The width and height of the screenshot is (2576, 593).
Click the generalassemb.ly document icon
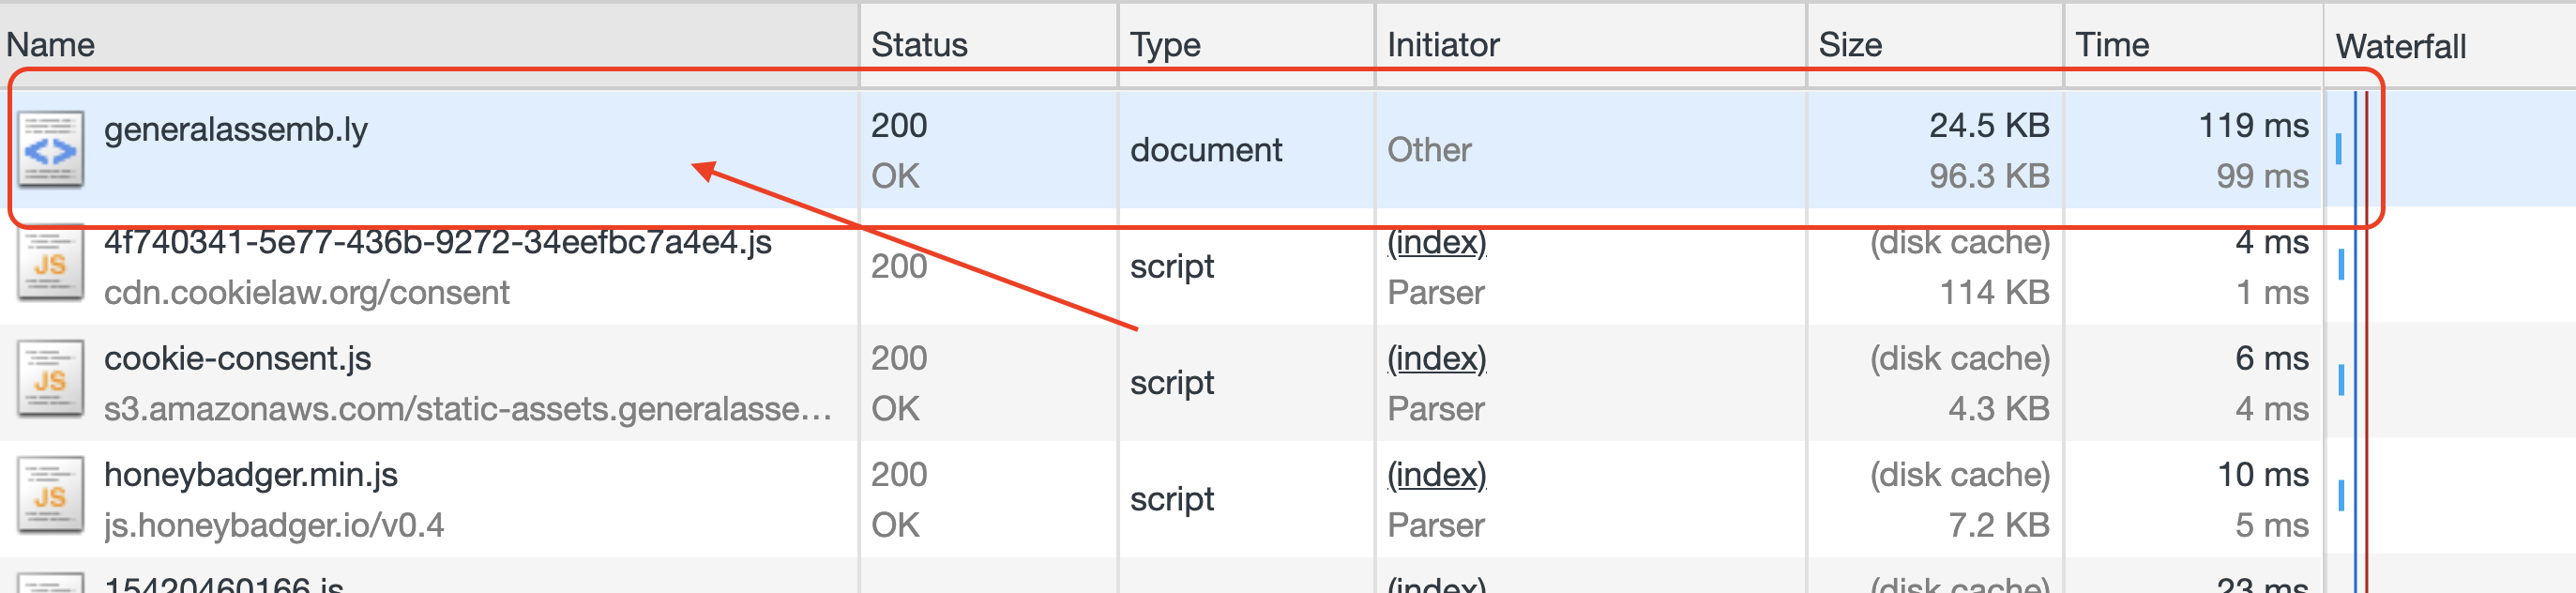pyautogui.click(x=50, y=150)
